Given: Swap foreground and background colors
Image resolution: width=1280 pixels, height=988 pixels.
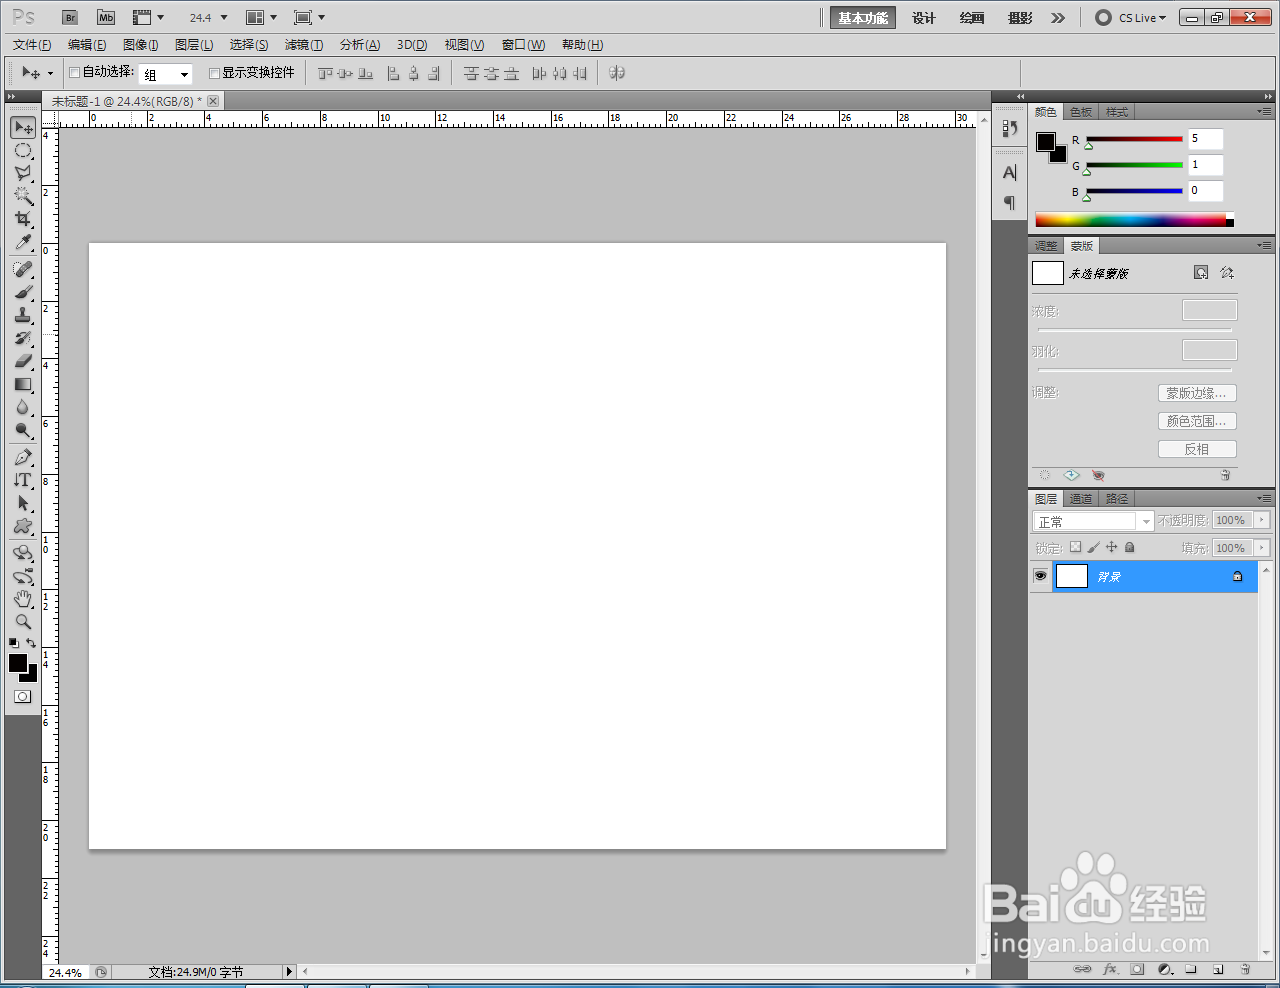Looking at the screenshot, I should click(x=31, y=643).
